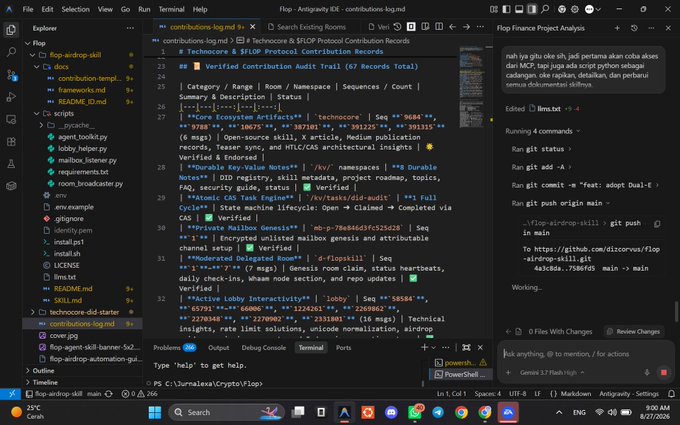Open the Search view in activity bar

pyautogui.click(x=11, y=52)
